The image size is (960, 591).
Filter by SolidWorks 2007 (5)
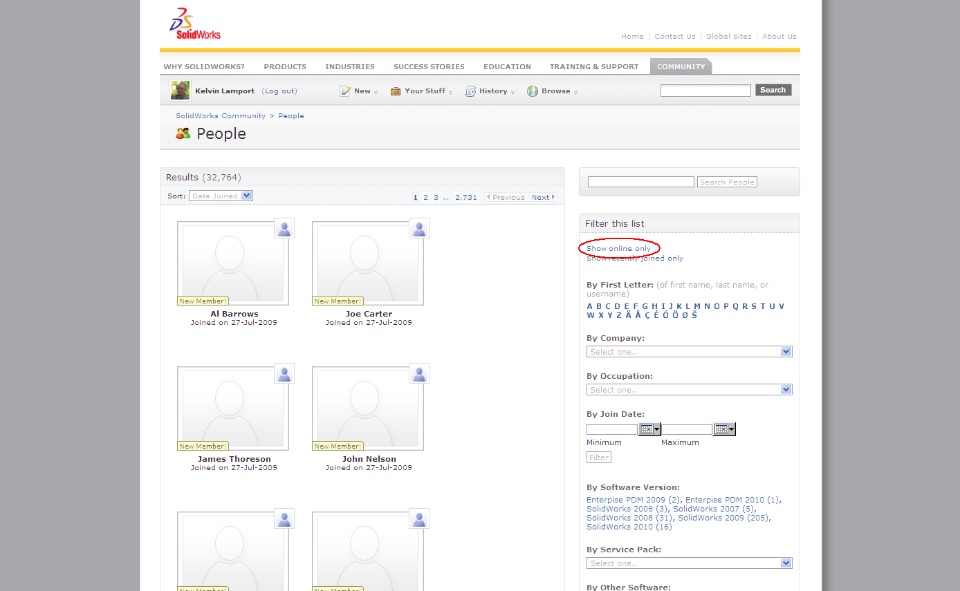click(x=714, y=509)
